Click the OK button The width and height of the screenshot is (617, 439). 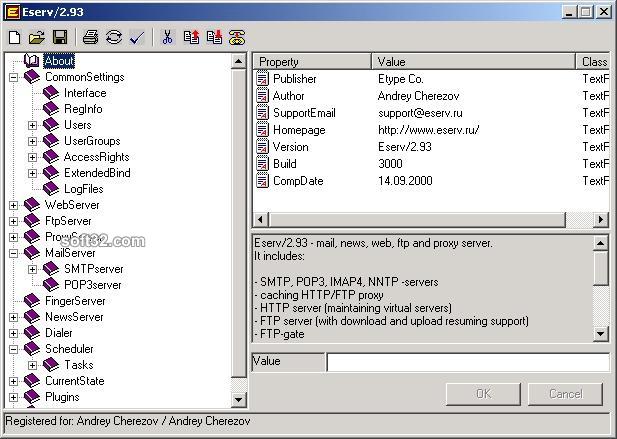click(x=483, y=394)
